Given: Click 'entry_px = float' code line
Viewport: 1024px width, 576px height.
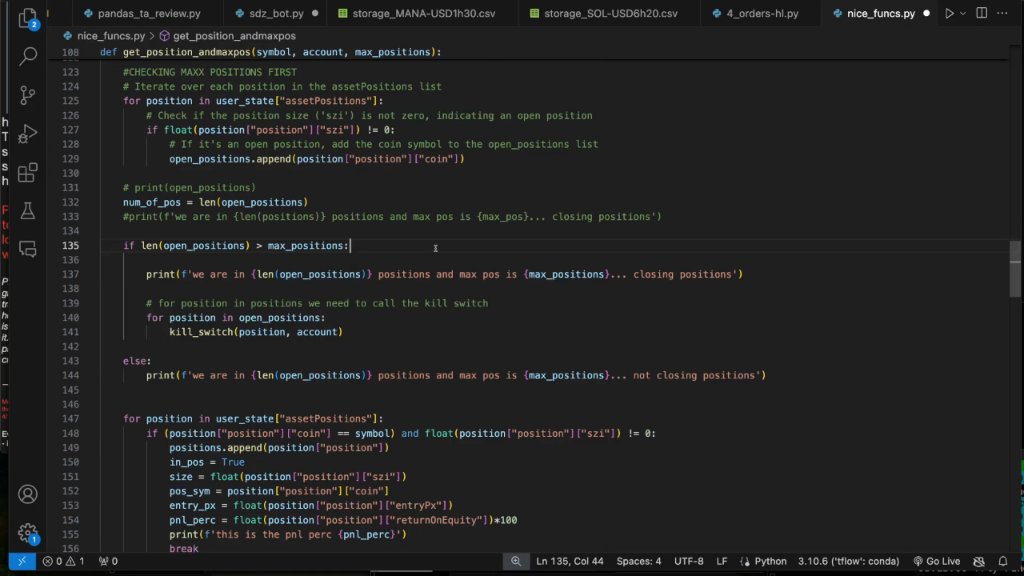Looking at the screenshot, I should [x=311, y=505].
